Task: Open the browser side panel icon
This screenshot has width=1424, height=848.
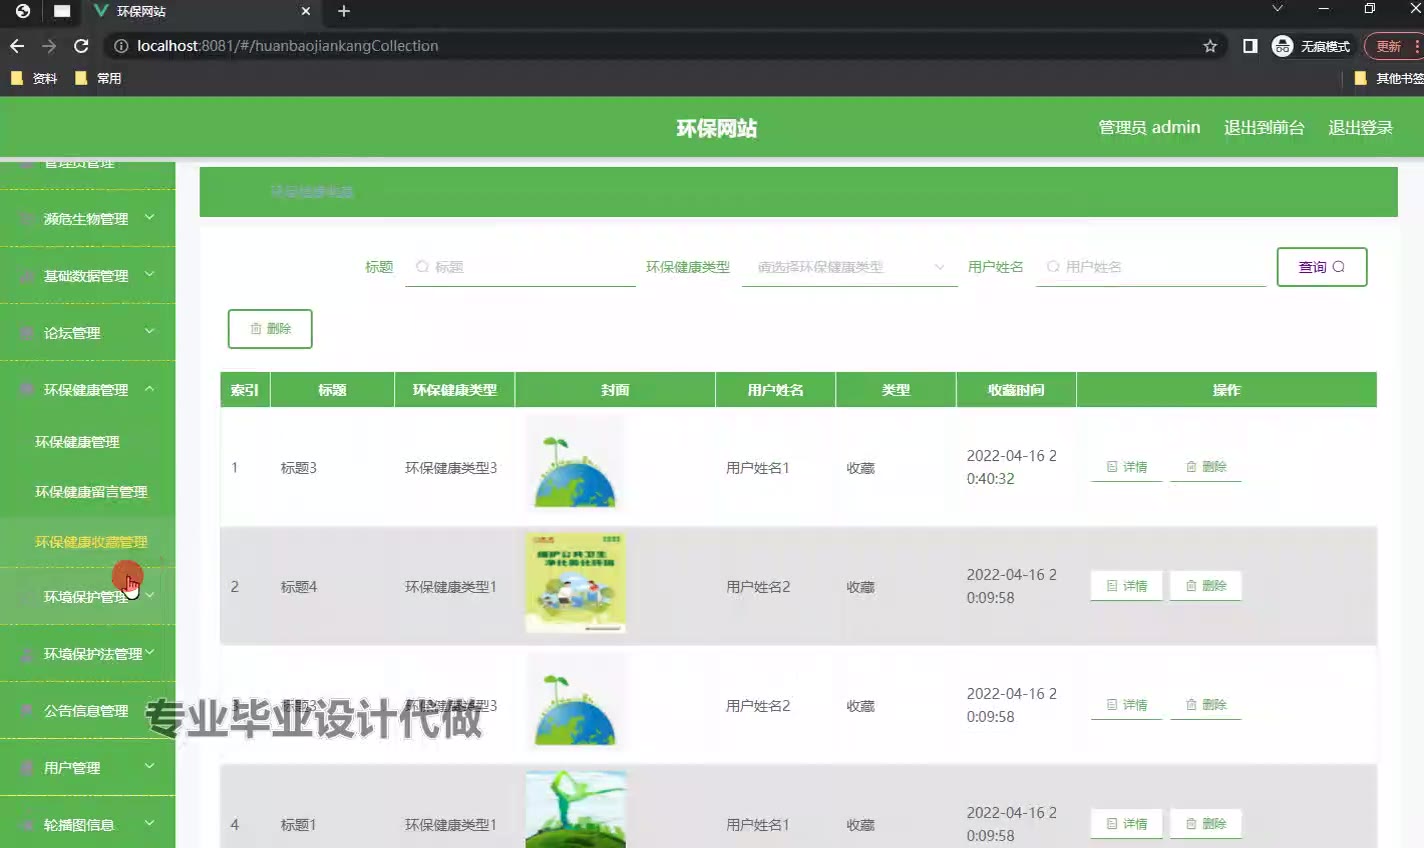Action: pyautogui.click(x=1250, y=46)
